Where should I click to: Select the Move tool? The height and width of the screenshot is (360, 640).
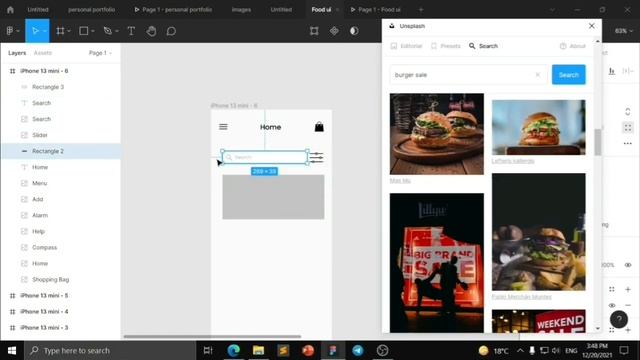[x=35, y=31]
